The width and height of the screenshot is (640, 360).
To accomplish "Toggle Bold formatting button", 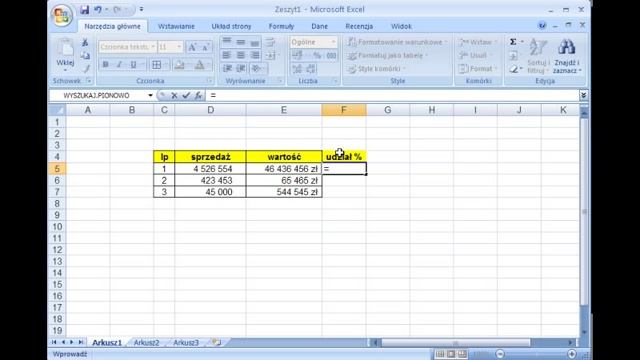I will pos(106,64).
